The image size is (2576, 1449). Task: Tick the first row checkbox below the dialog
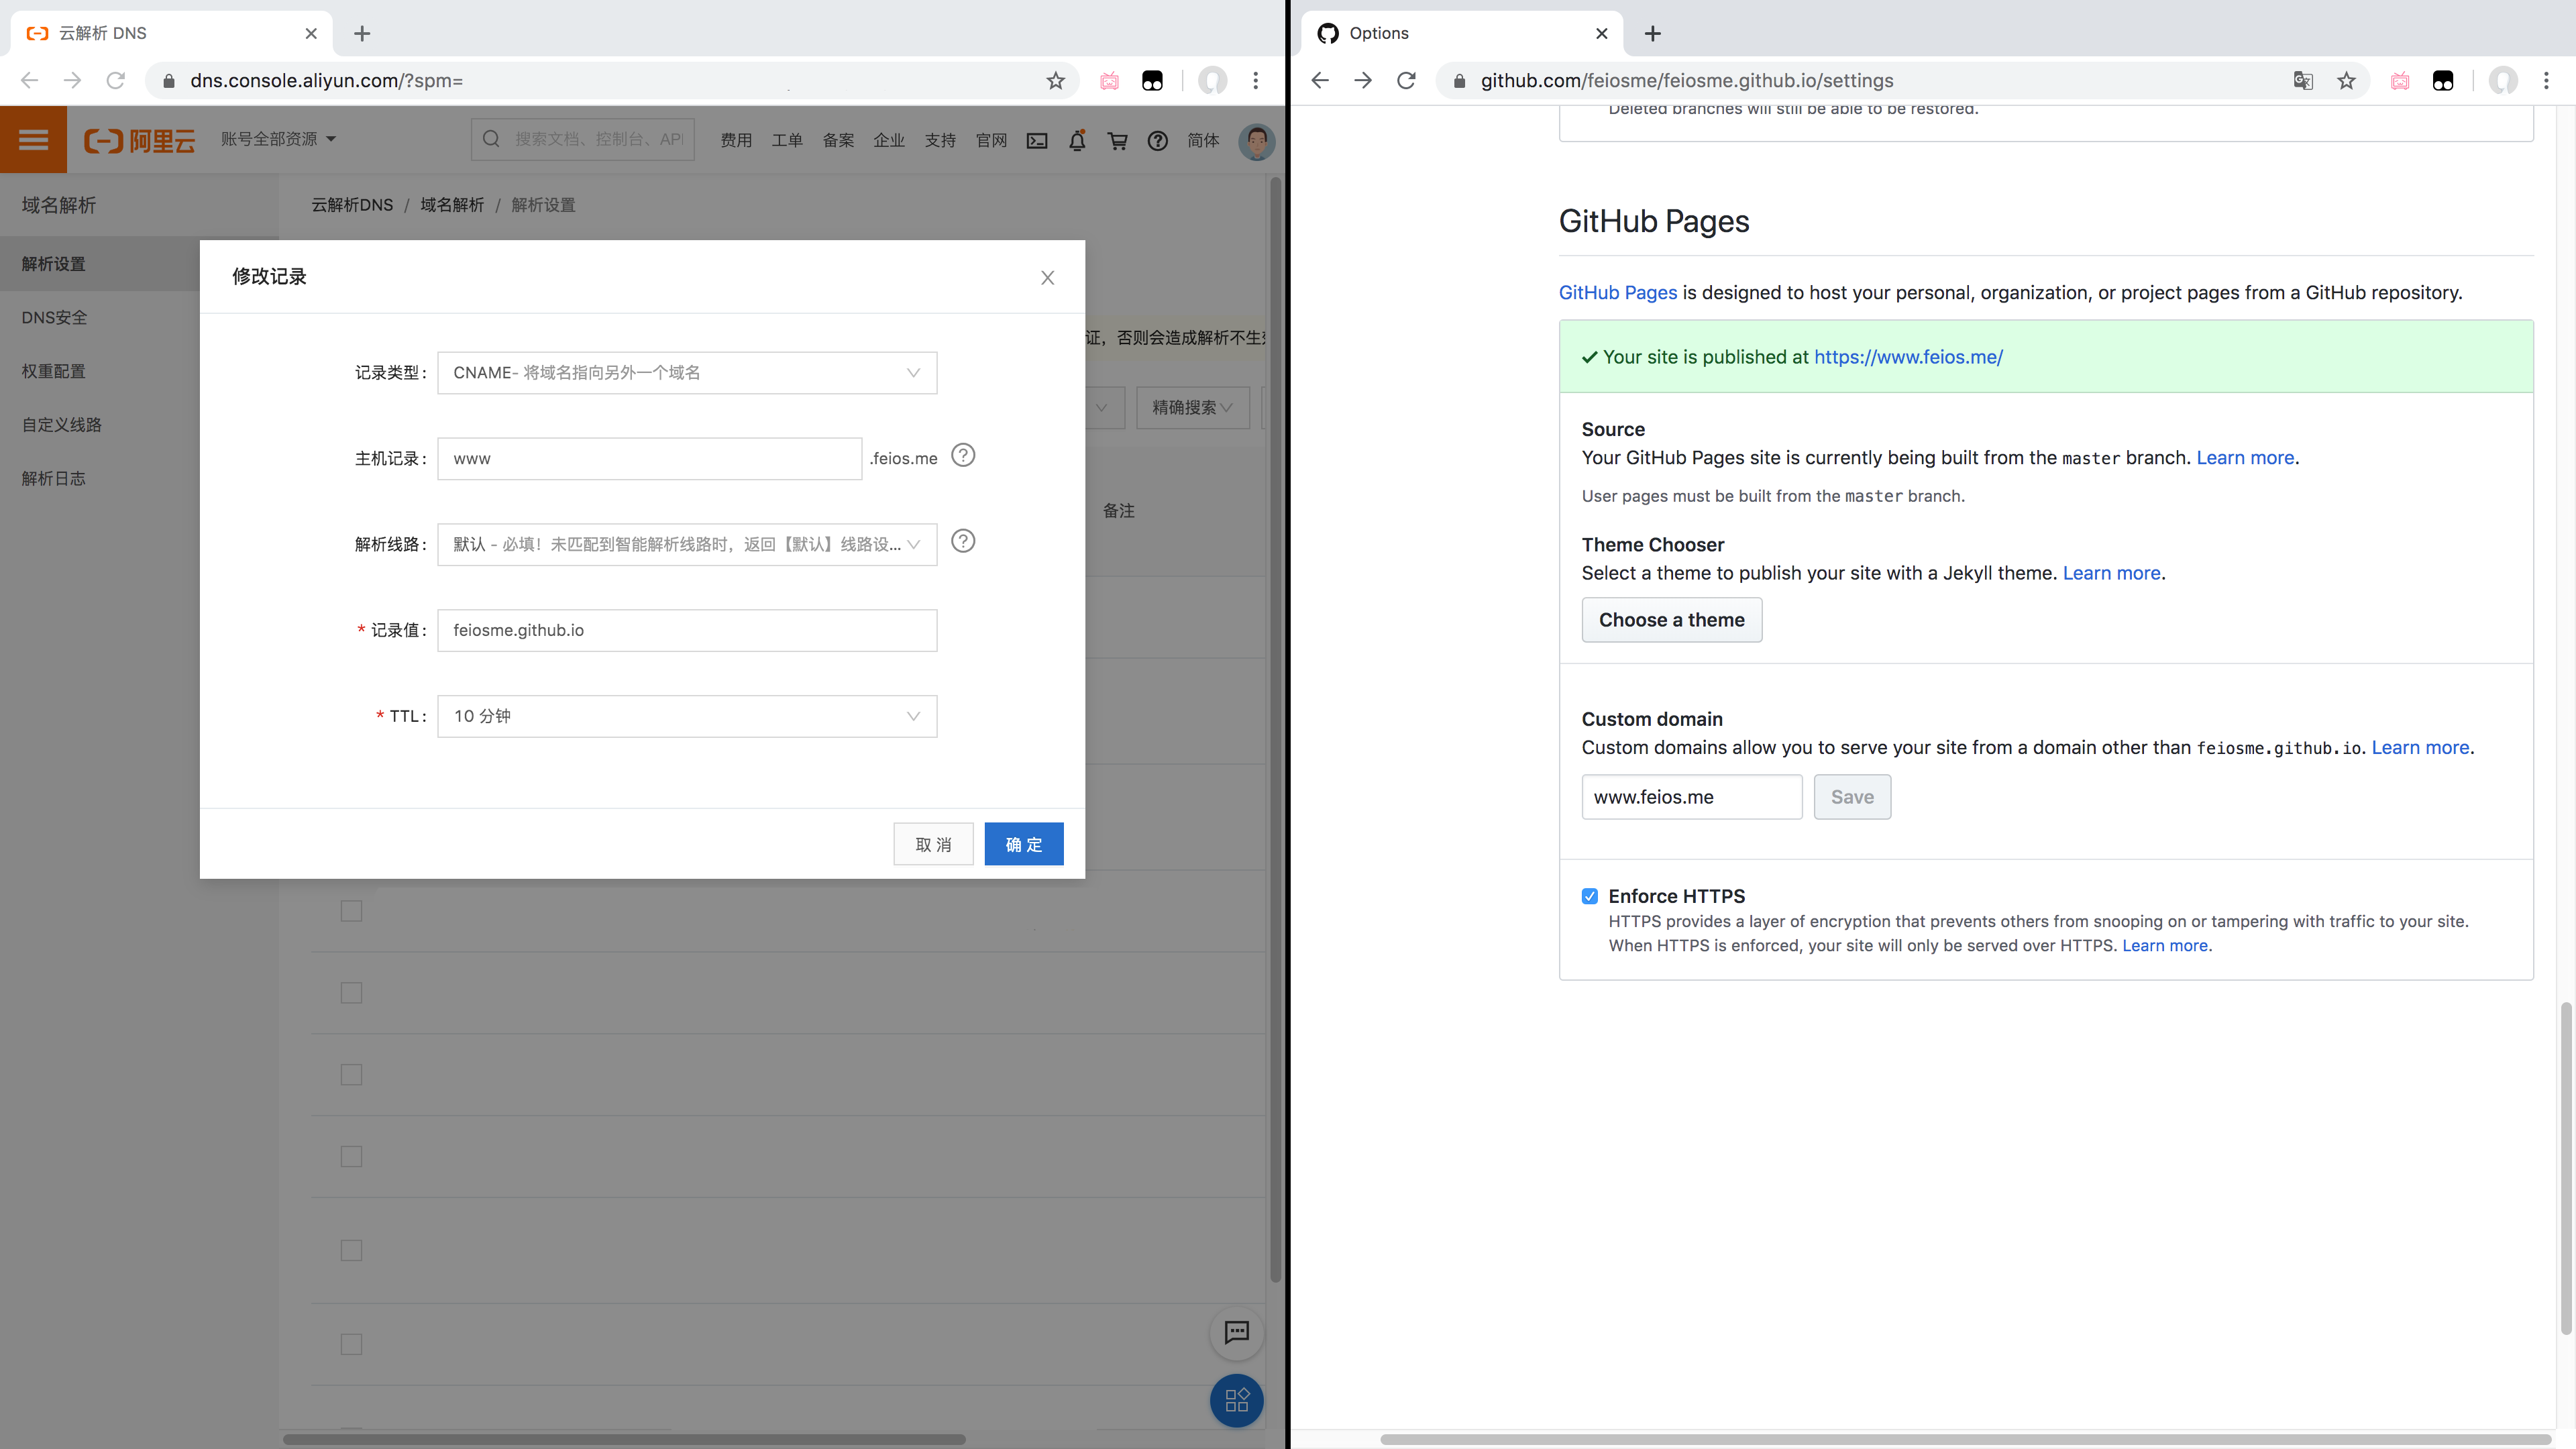(x=351, y=911)
